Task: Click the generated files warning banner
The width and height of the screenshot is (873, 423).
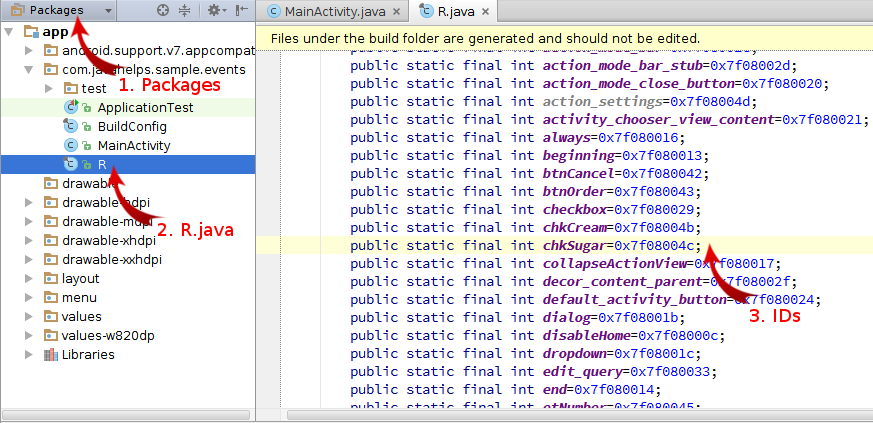Action: 565,38
